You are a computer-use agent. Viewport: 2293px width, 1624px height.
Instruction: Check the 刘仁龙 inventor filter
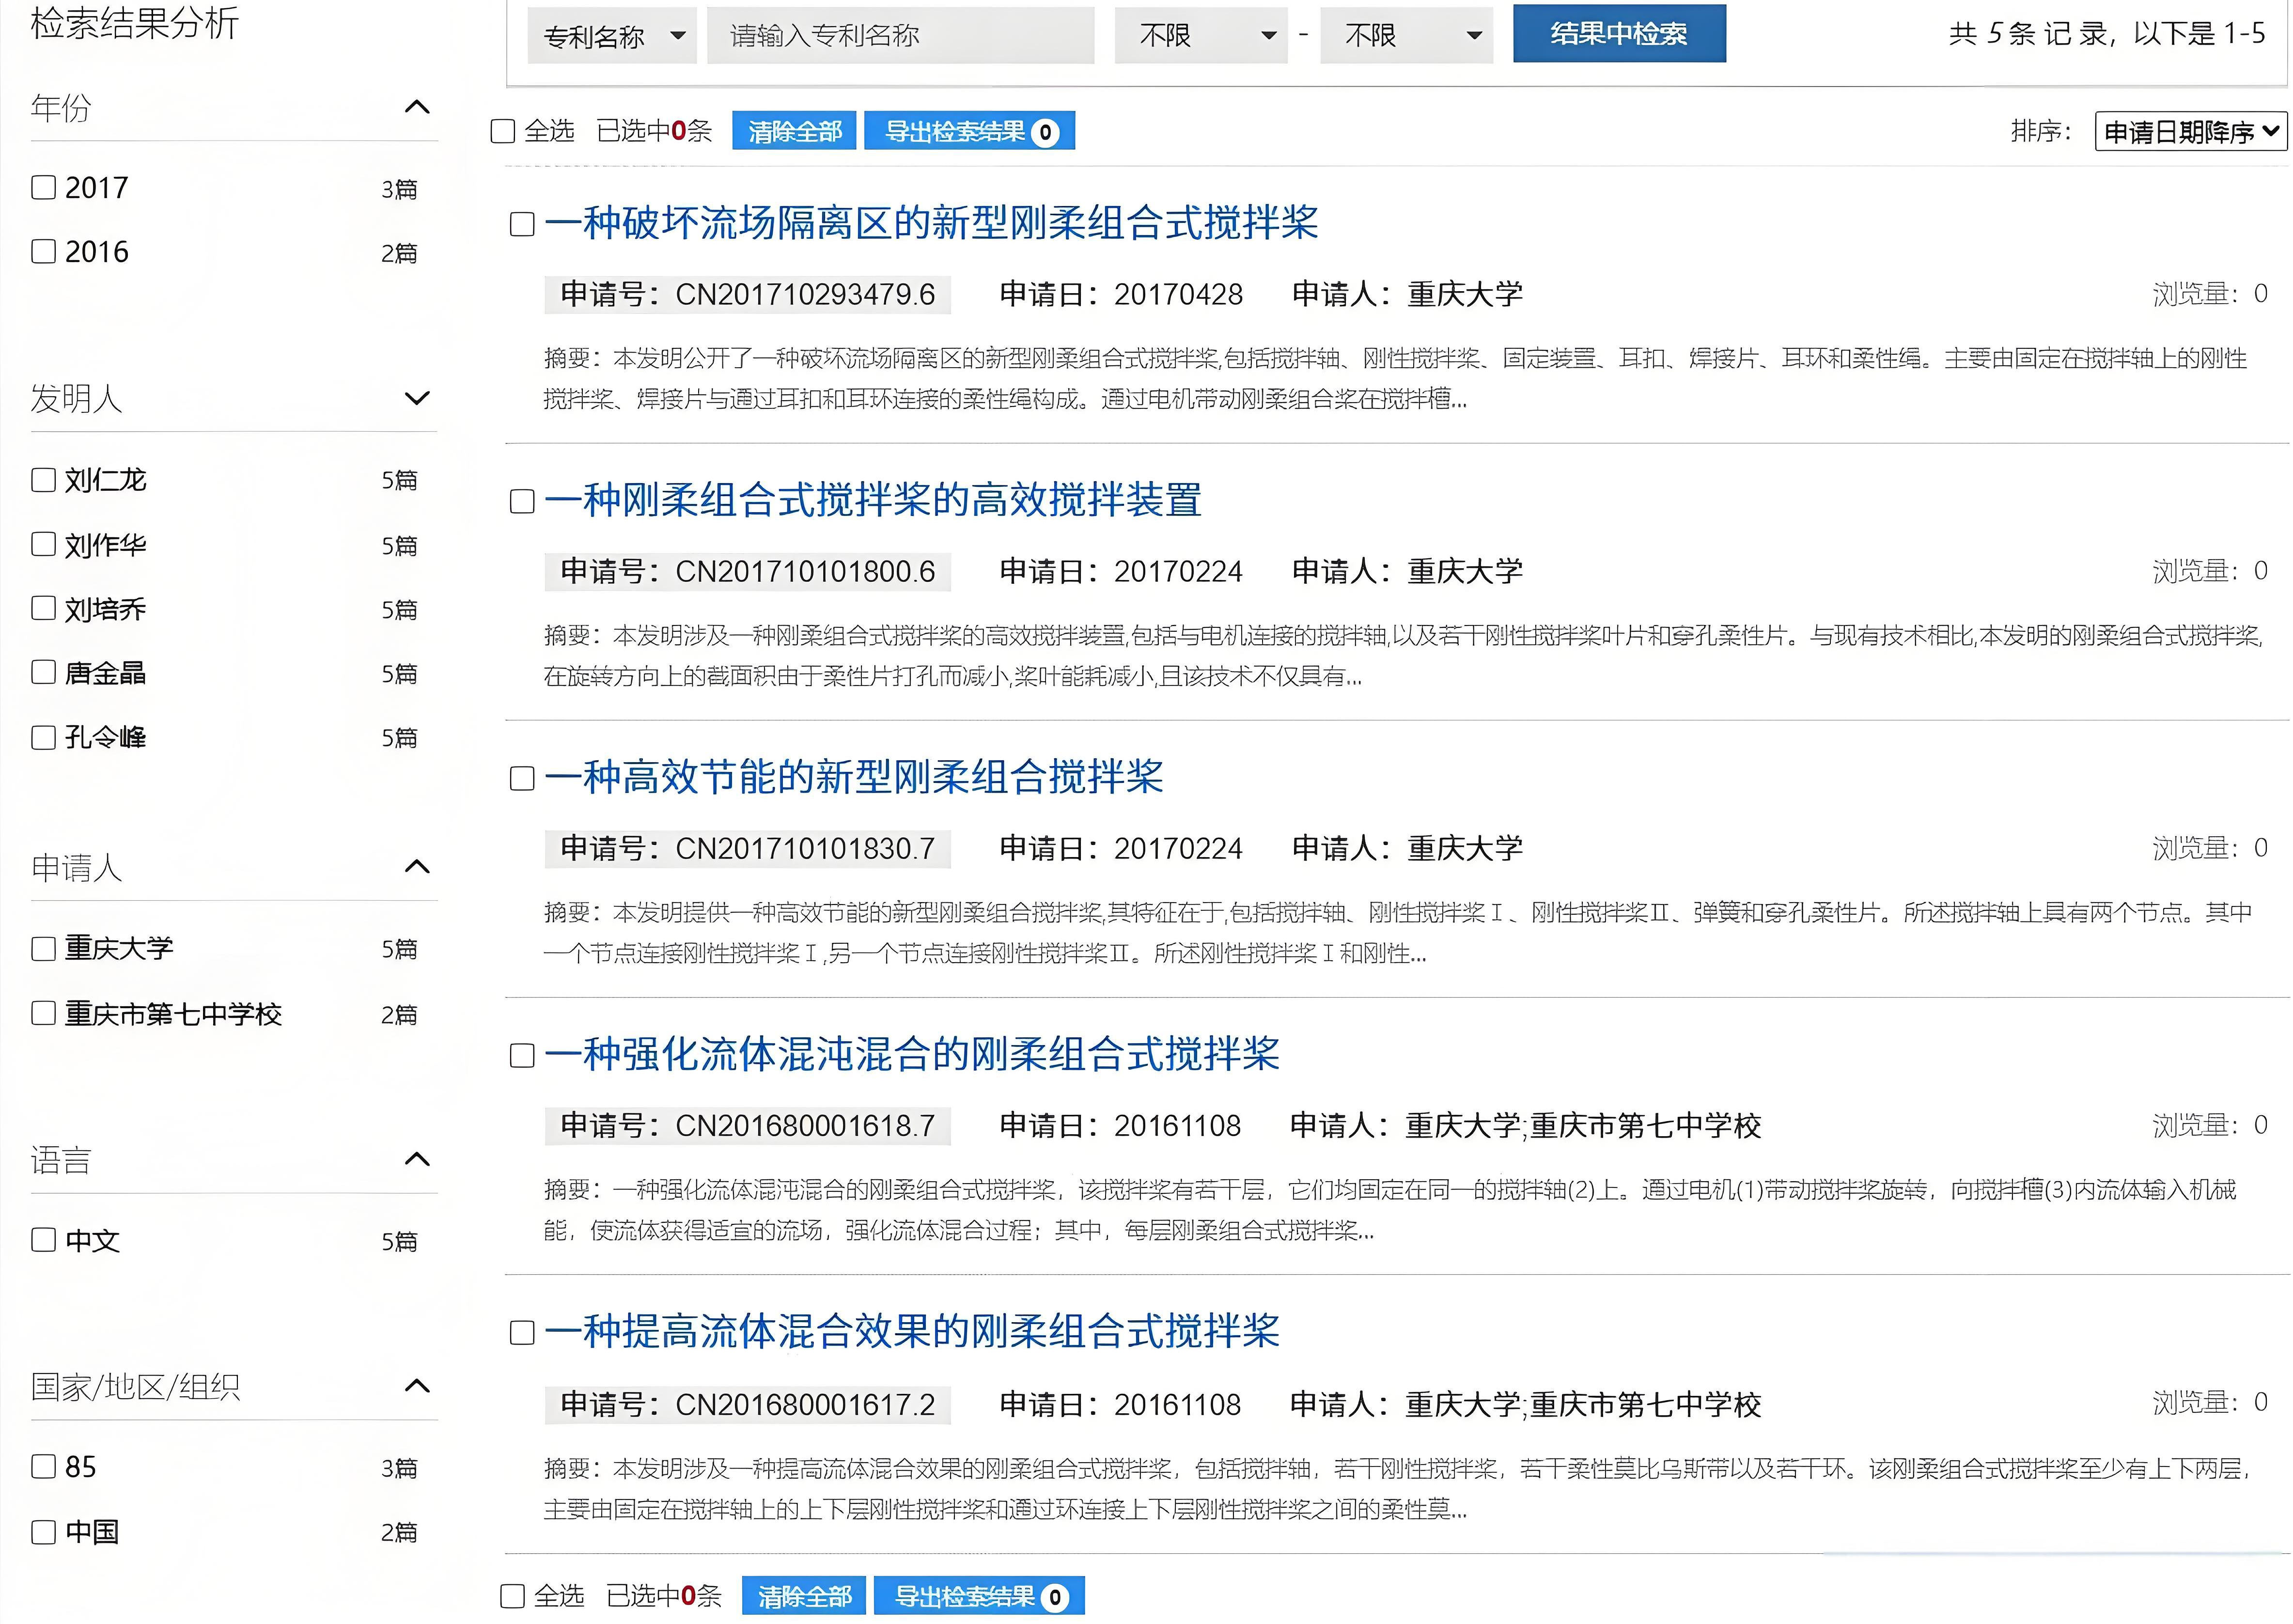[x=44, y=480]
